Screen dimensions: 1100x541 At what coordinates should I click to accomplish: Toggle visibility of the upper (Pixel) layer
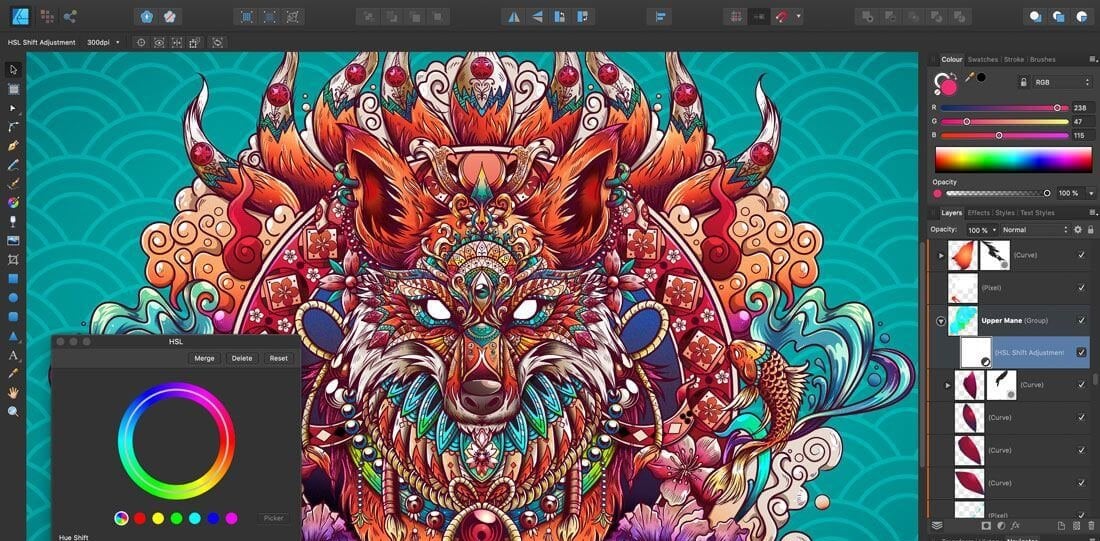point(1081,288)
